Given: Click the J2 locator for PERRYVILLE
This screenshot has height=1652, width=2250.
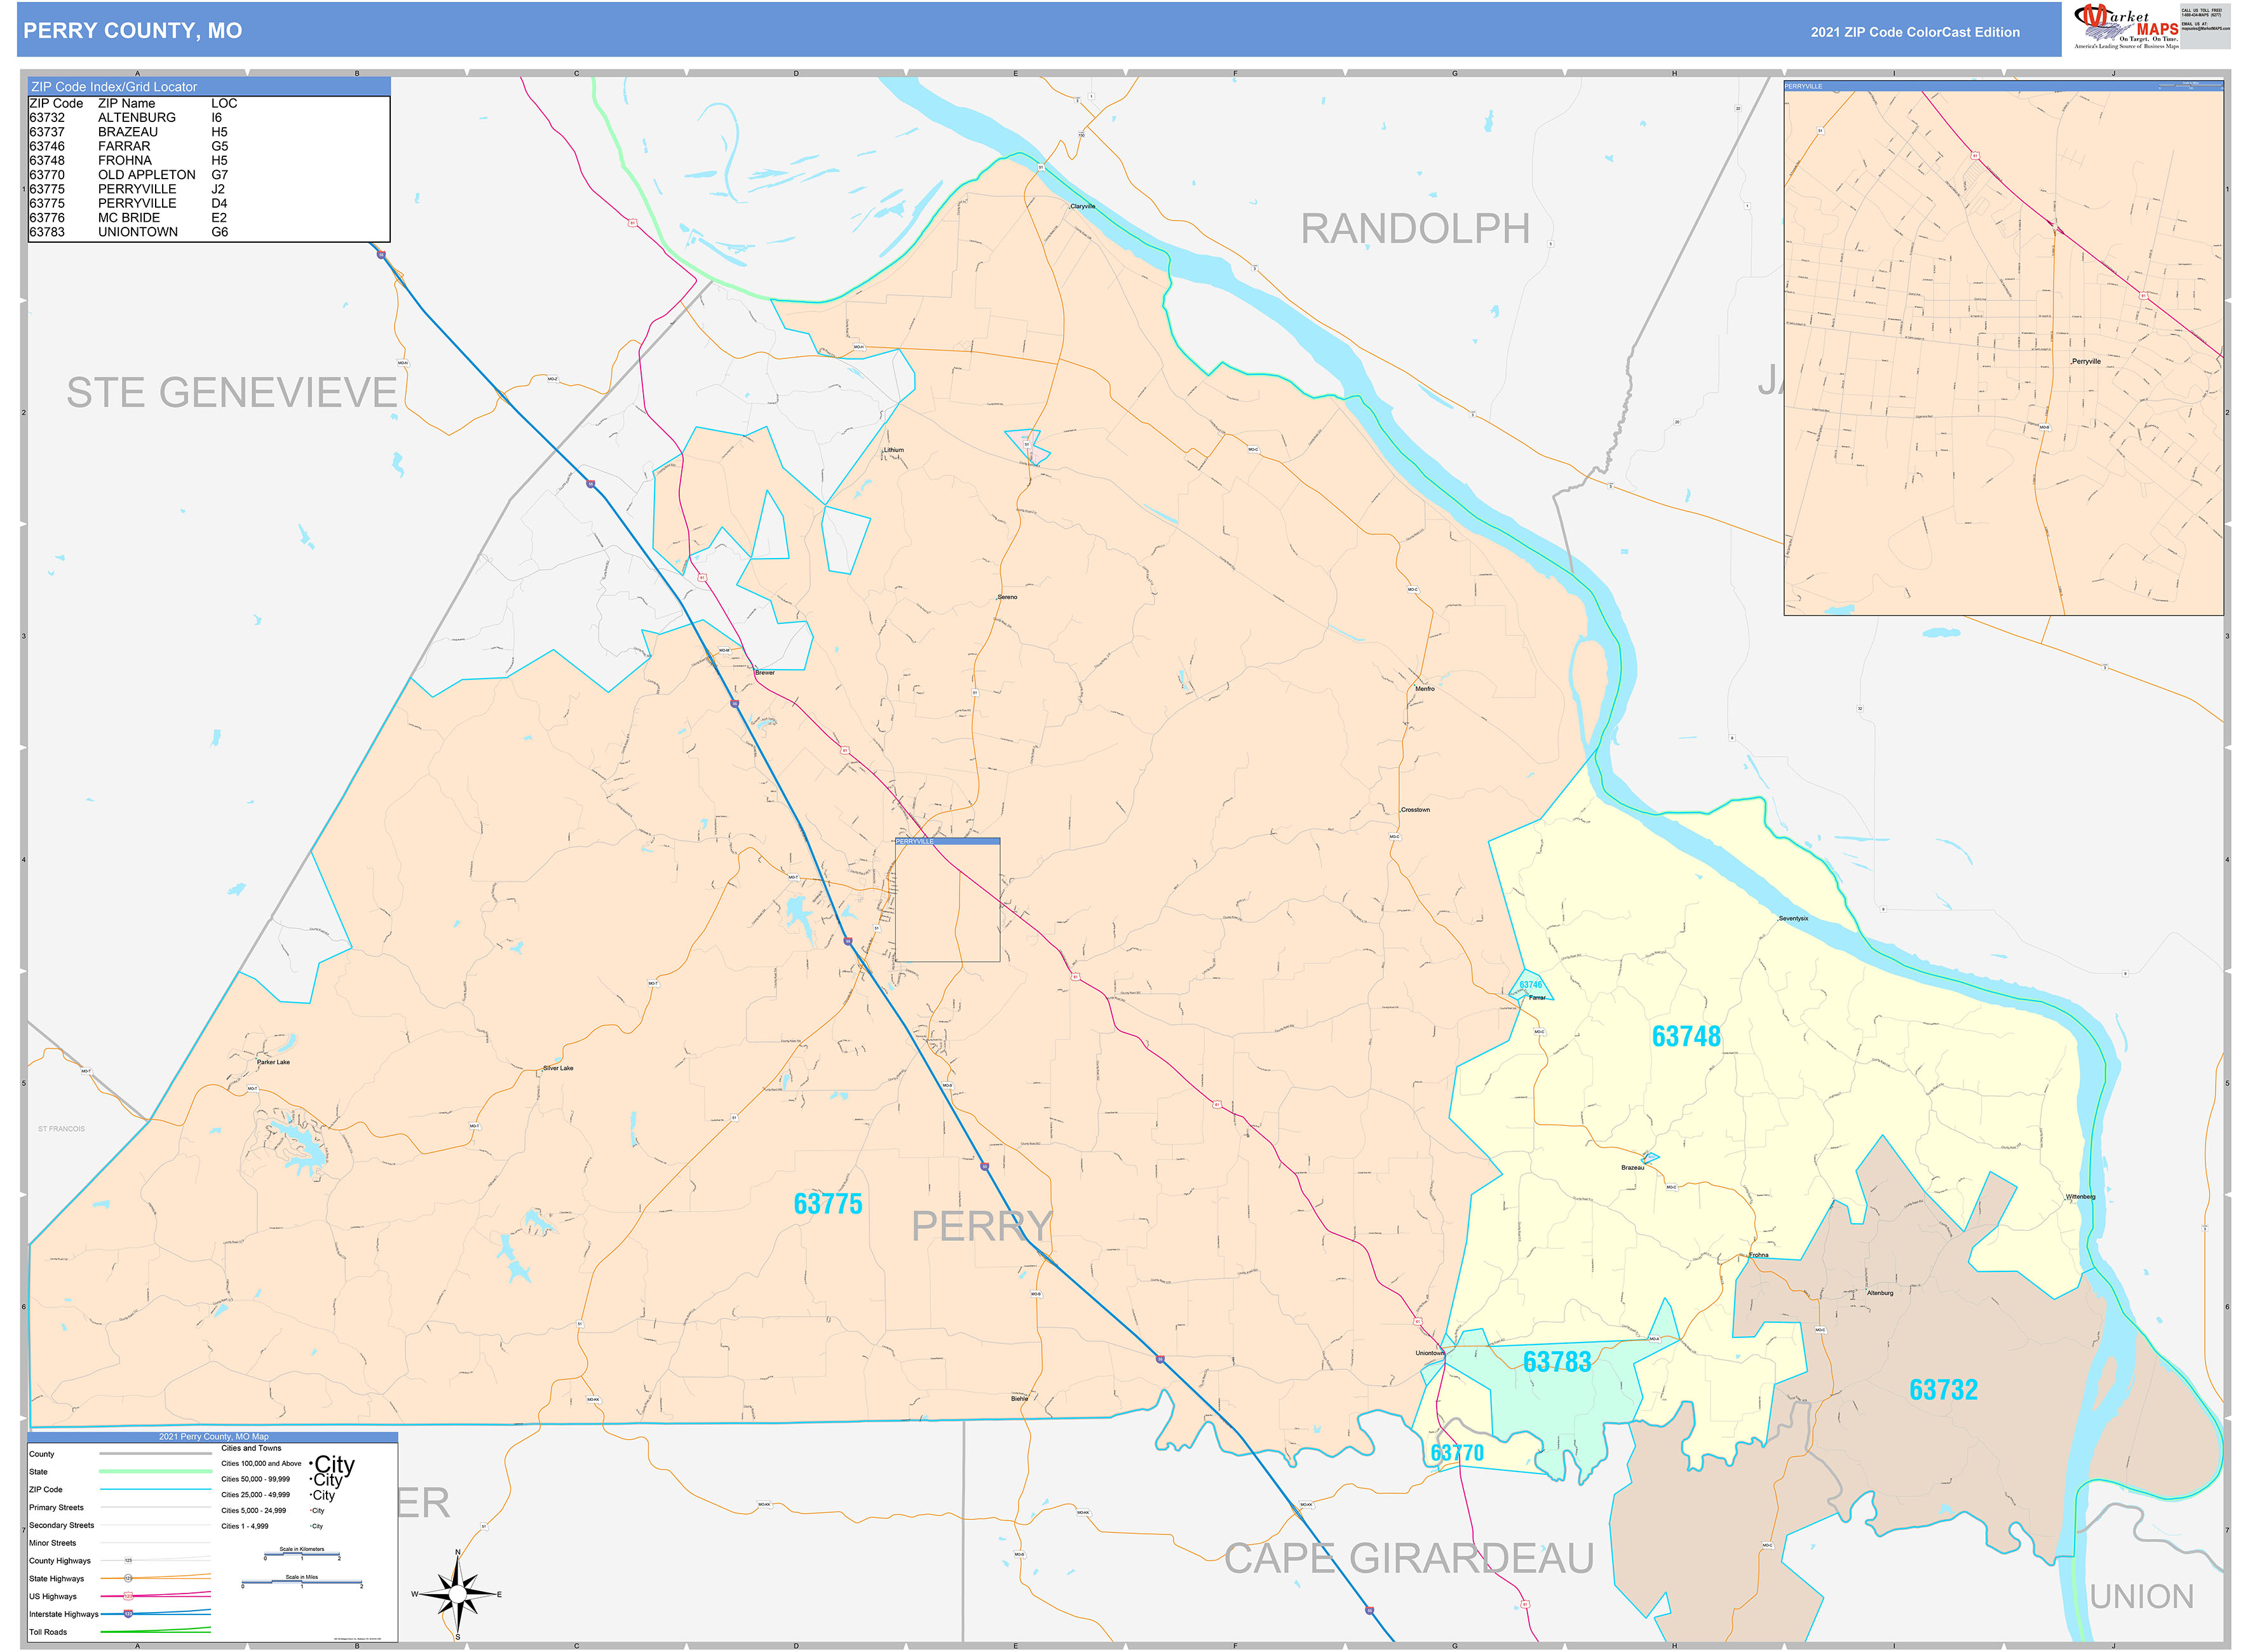Looking at the screenshot, I should [218, 189].
